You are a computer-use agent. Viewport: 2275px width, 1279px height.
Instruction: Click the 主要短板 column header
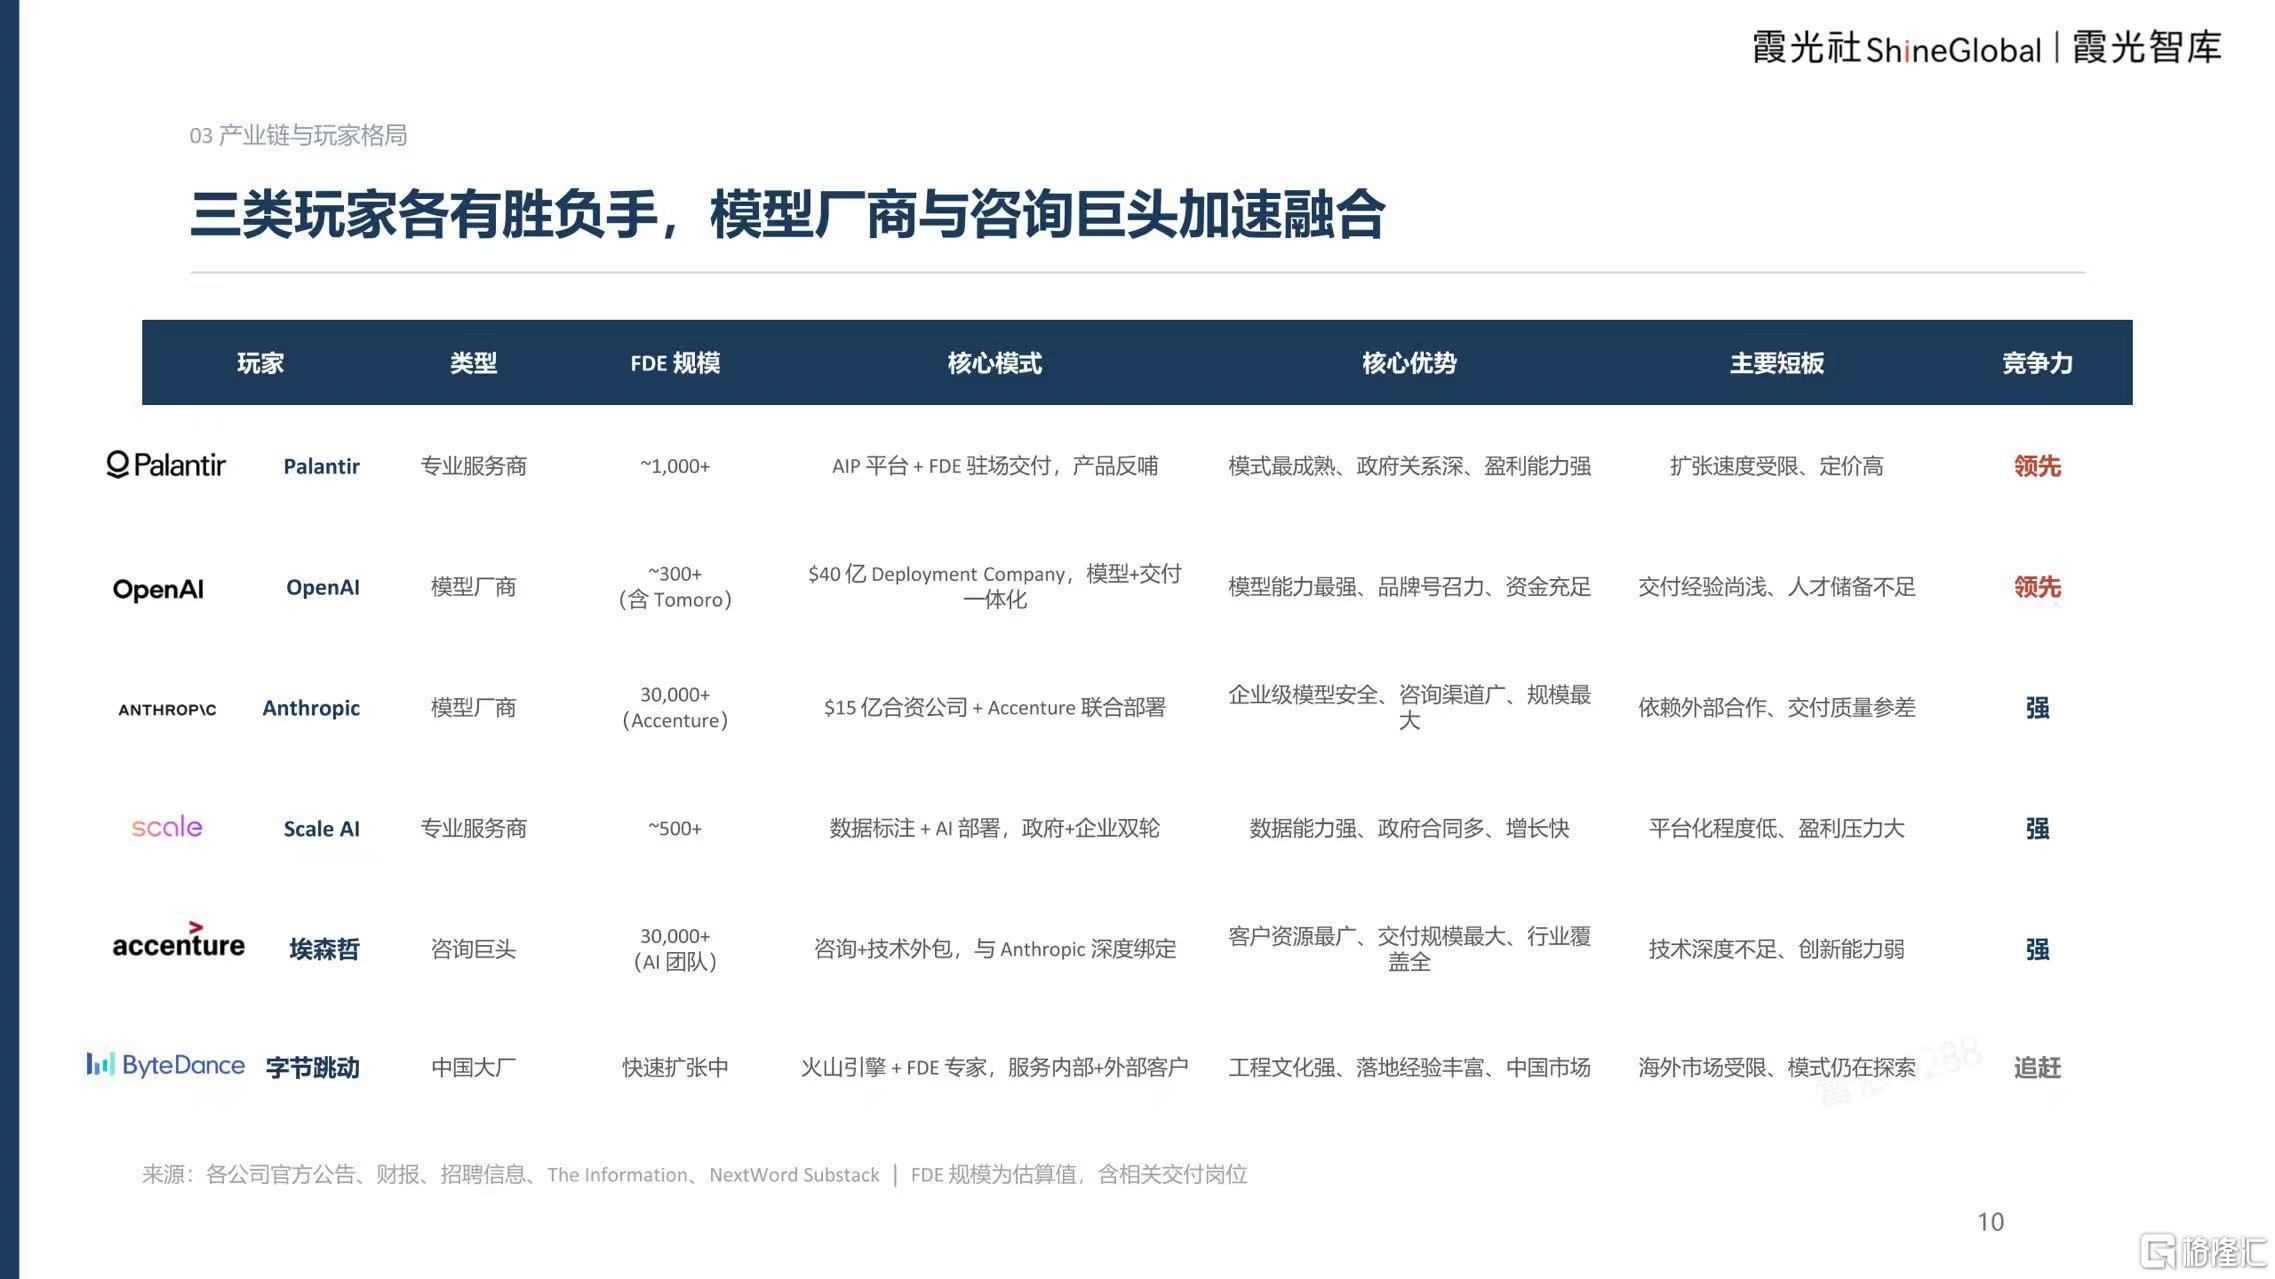coord(1777,363)
